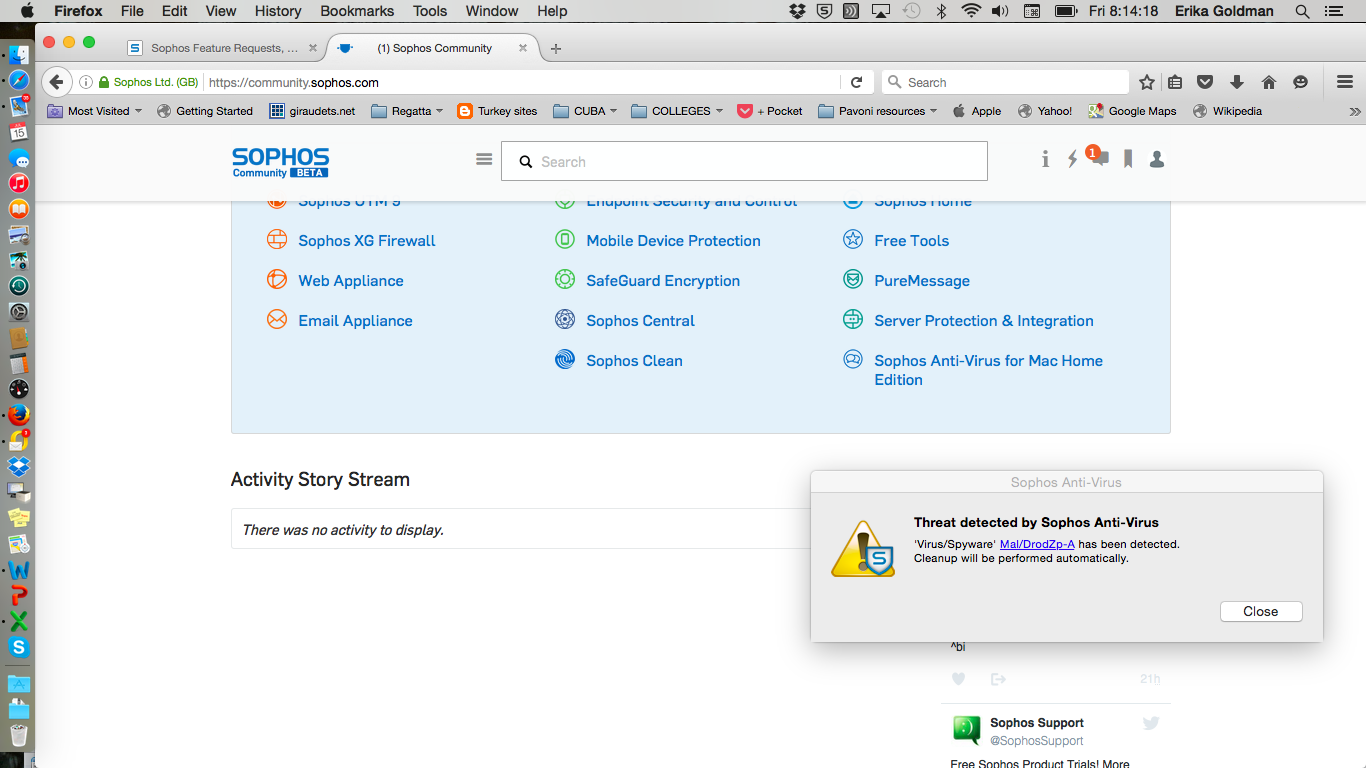
Task: Open the Firefox Hello smiley icon
Action: click(x=1300, y=82)
